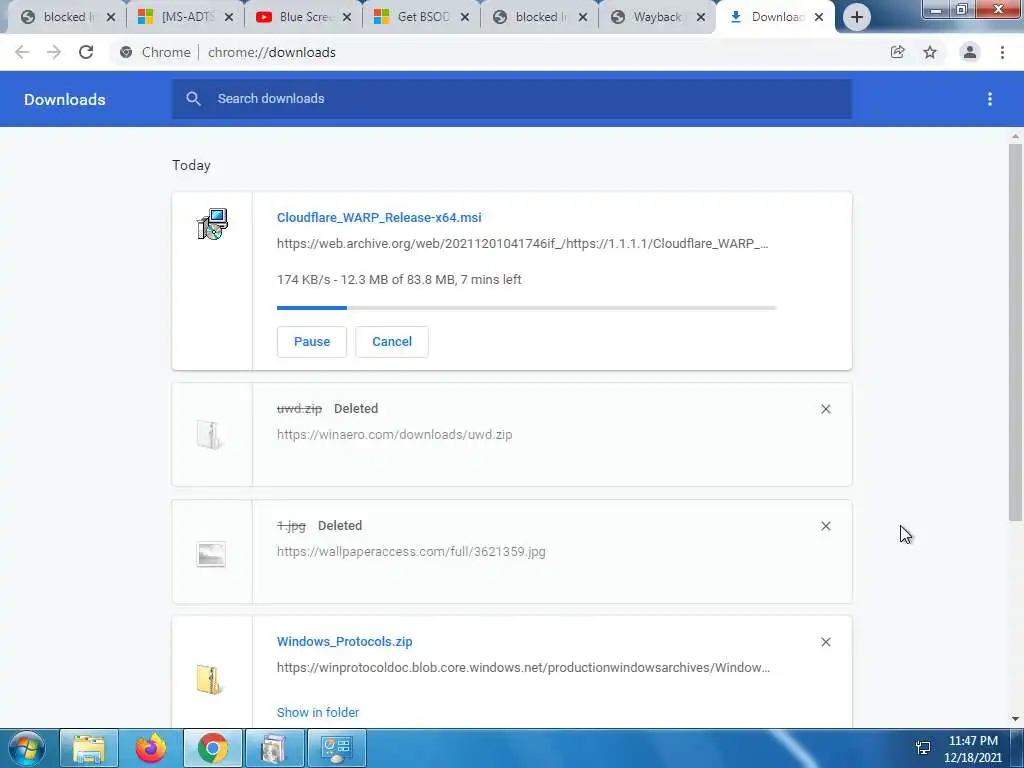Click the search magnifier icon in Downloads
Screen dimensions: 1024x768
click(x=193, y=99)
